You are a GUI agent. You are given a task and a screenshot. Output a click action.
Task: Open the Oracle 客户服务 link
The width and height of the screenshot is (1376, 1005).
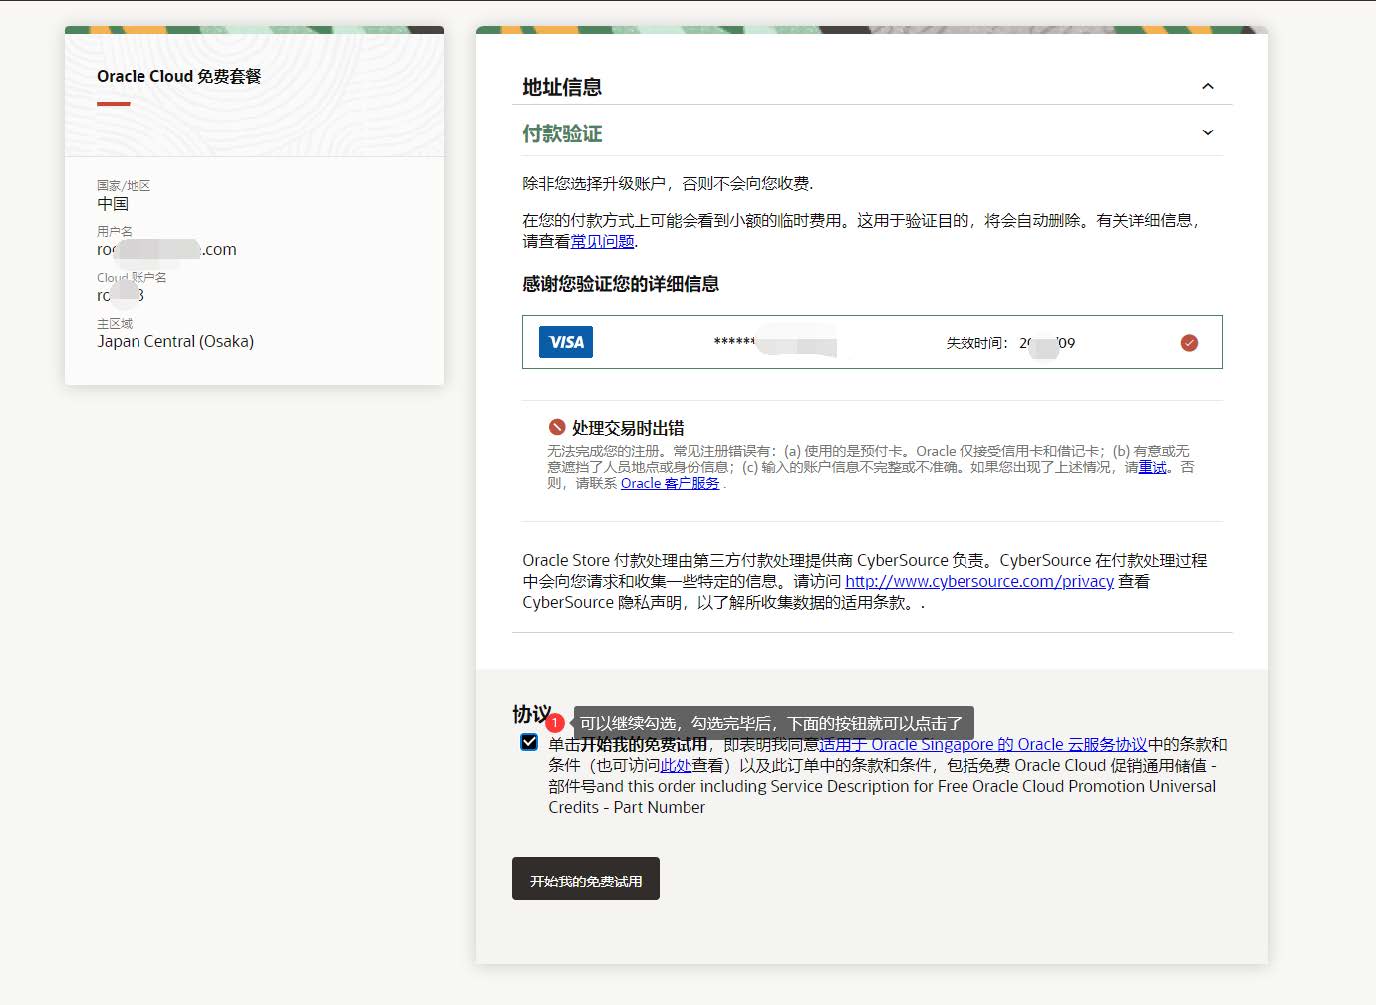[670, 483]
